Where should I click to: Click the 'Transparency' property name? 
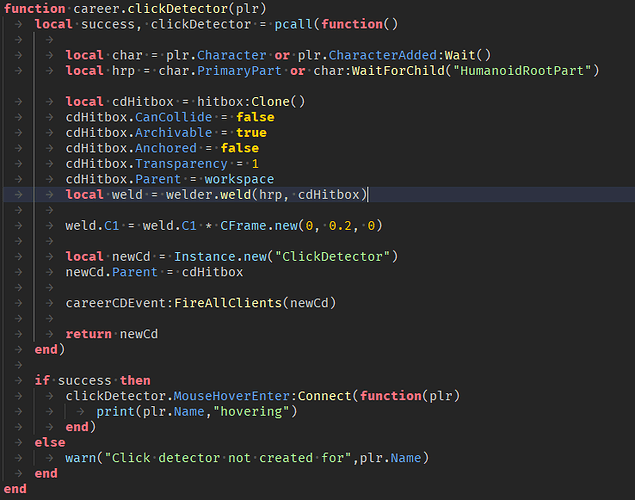tap(181, 164)
